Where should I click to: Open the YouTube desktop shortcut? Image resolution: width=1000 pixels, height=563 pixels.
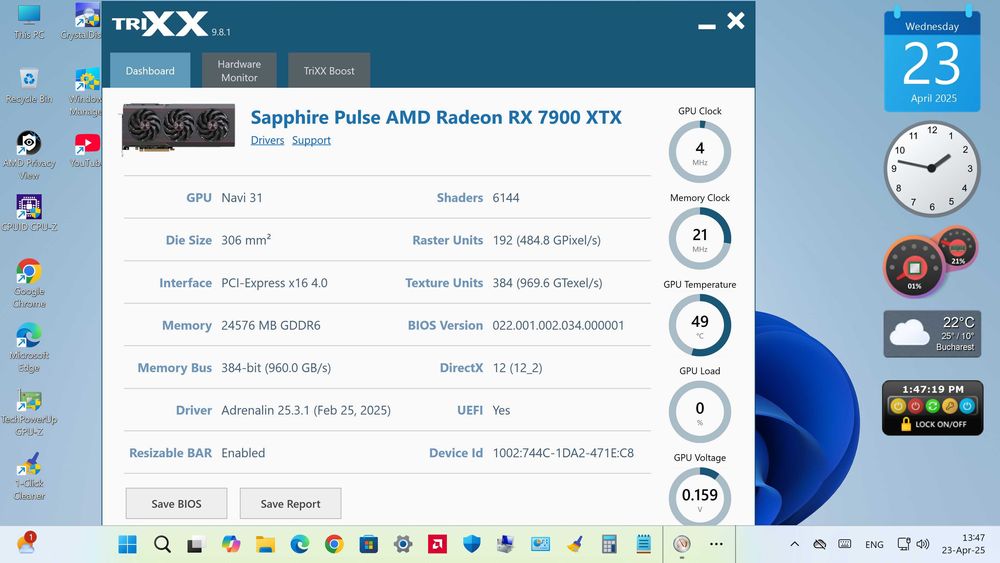[85, 151]
